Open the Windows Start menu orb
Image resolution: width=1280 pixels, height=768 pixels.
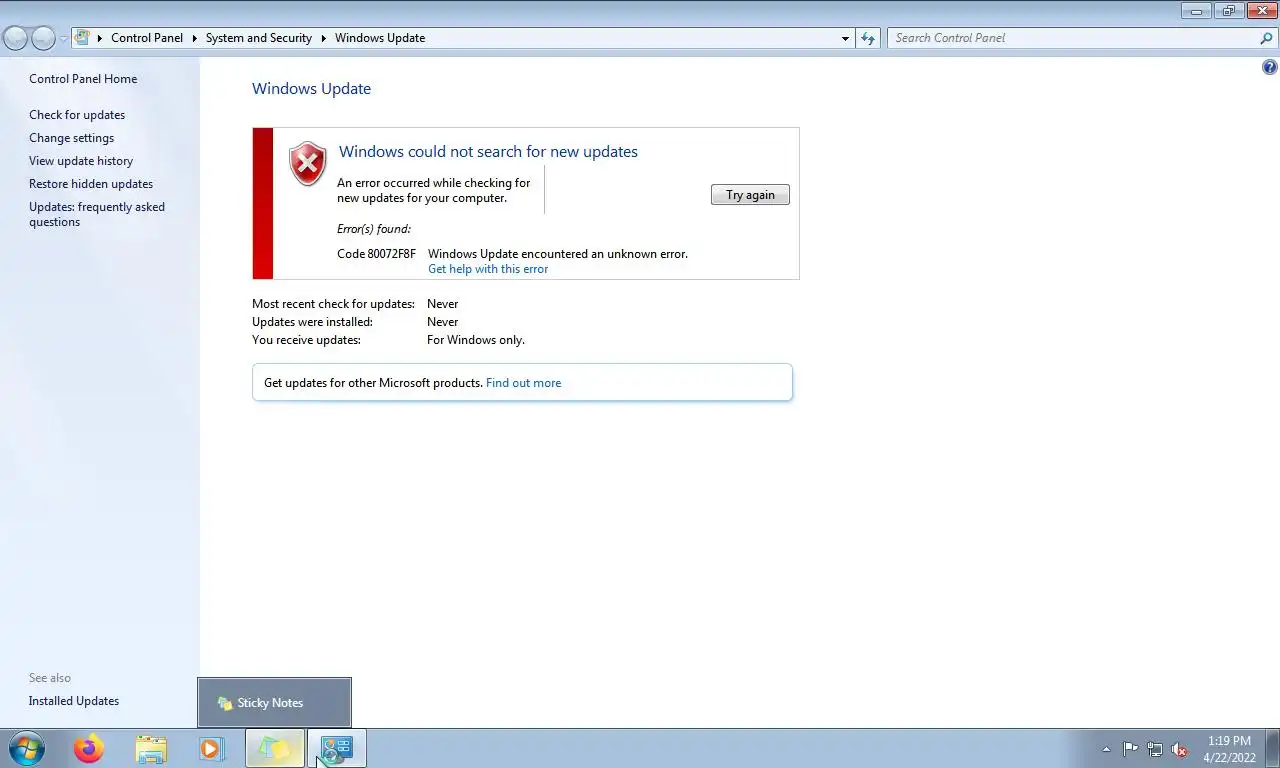27,748
